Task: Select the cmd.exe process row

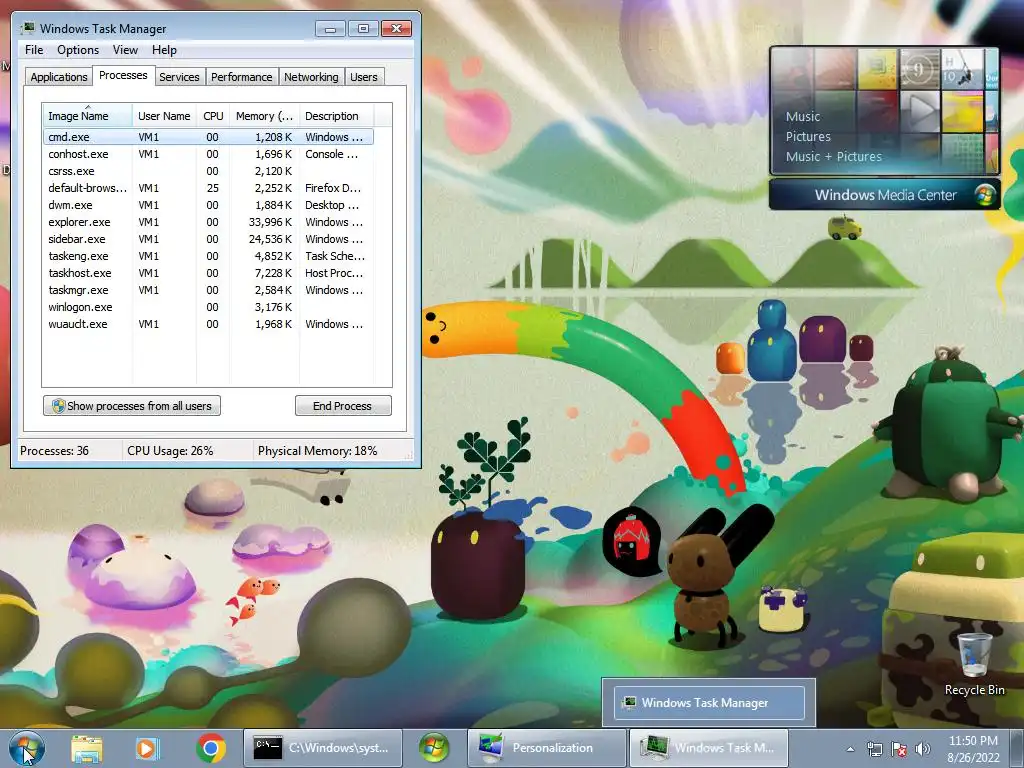Action: [x=208, y=137]
